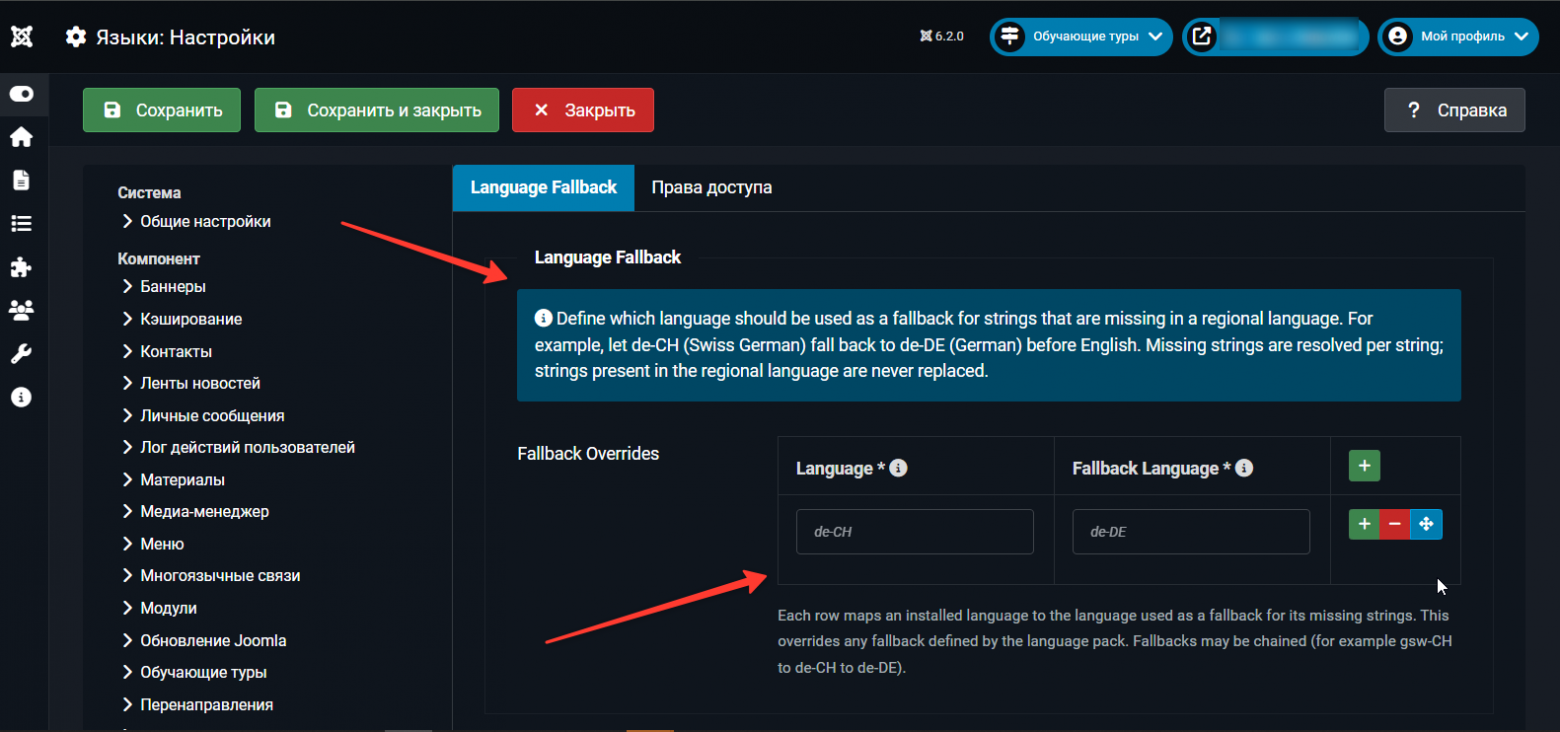This screenshot has width=1560, height=732.
Task: Open the Content file sidebar icon
Action: (21, 180)
